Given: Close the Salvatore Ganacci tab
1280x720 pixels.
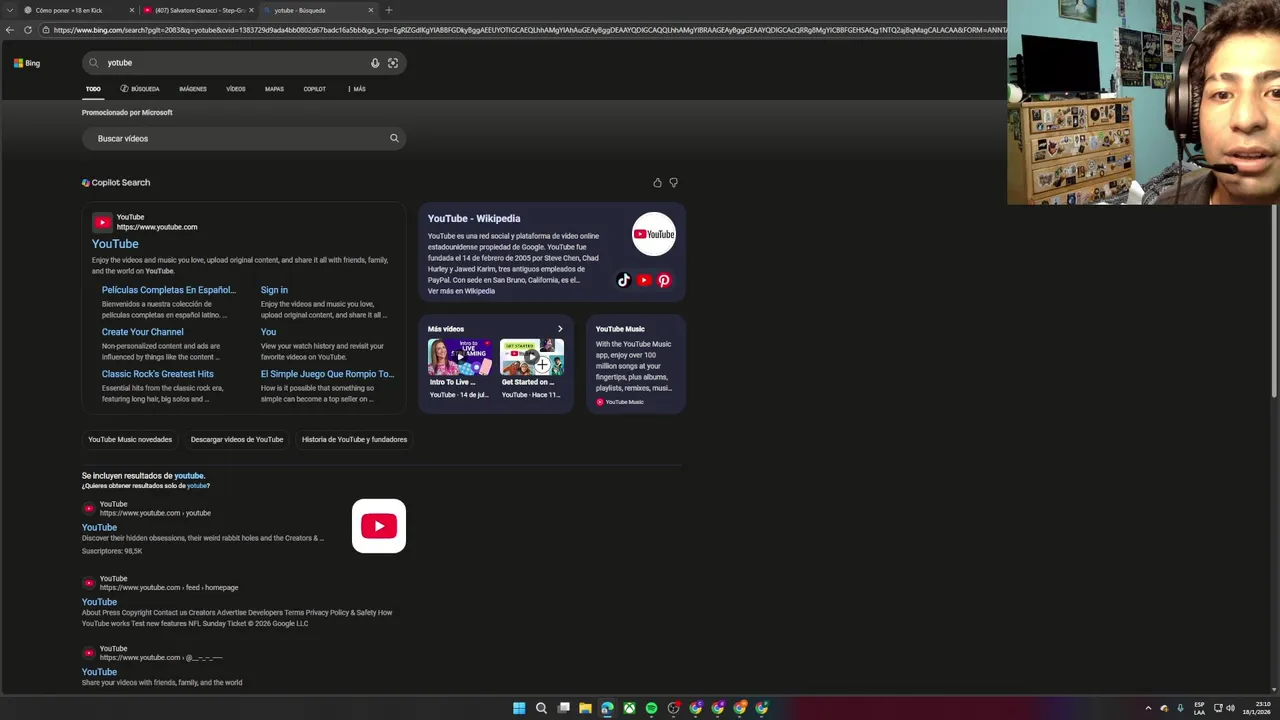Looking at the screenshot, I should click(x=251, y=10).
